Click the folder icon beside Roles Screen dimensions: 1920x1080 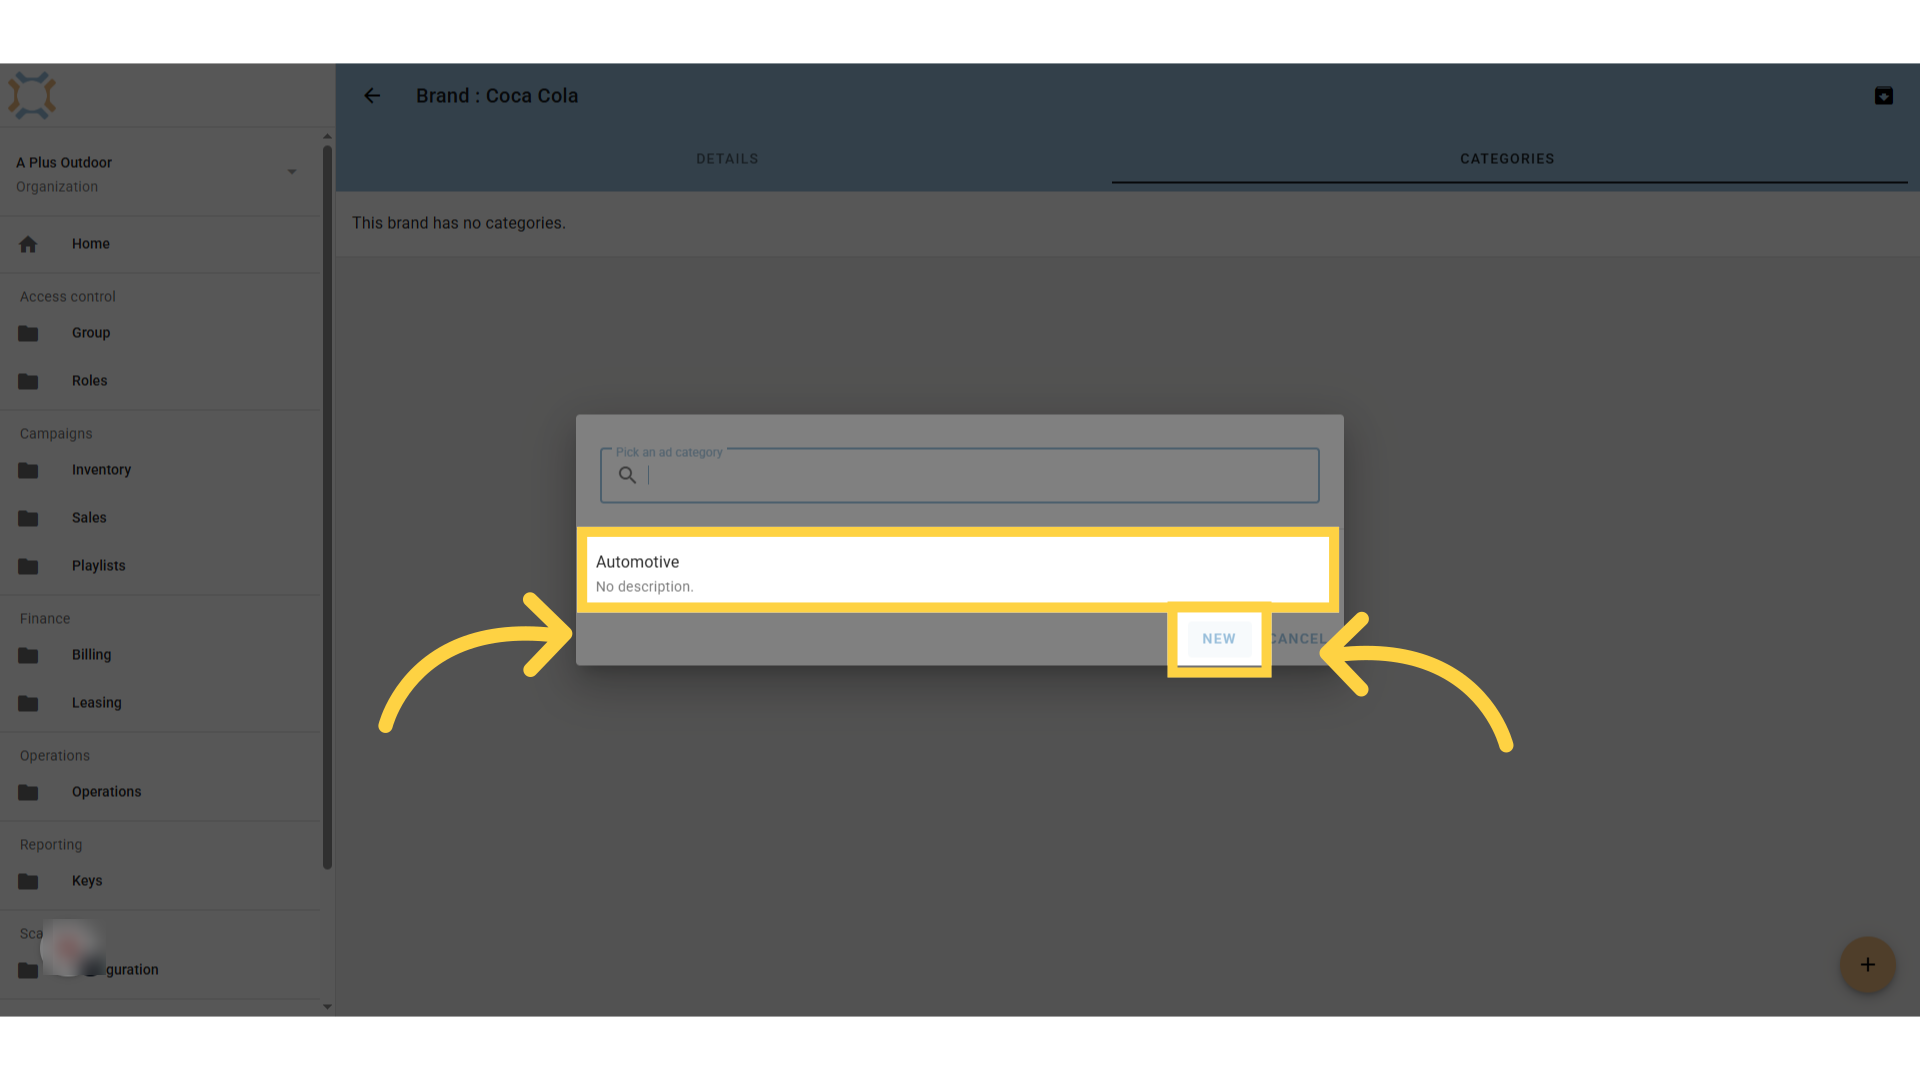click(x=28, y=381)
